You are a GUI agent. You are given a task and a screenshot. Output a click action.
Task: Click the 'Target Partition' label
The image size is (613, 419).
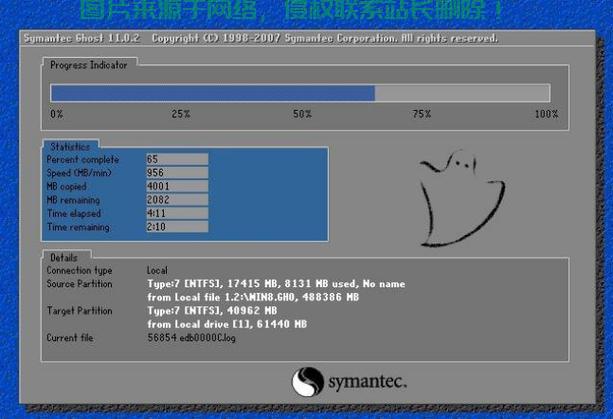[79, 311]
